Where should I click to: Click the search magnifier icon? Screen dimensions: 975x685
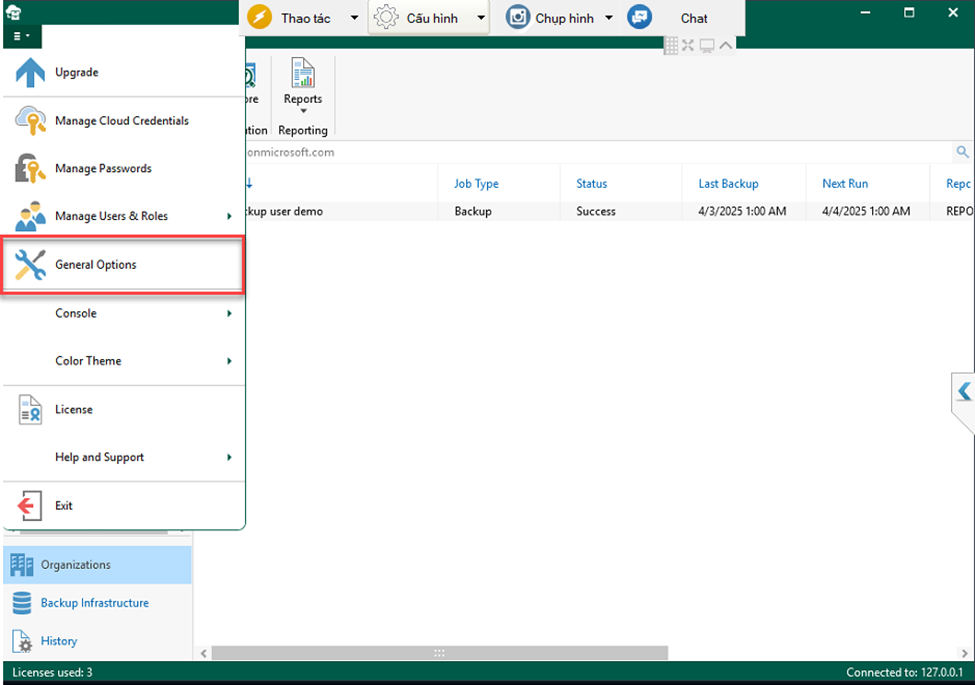point(962,152)
